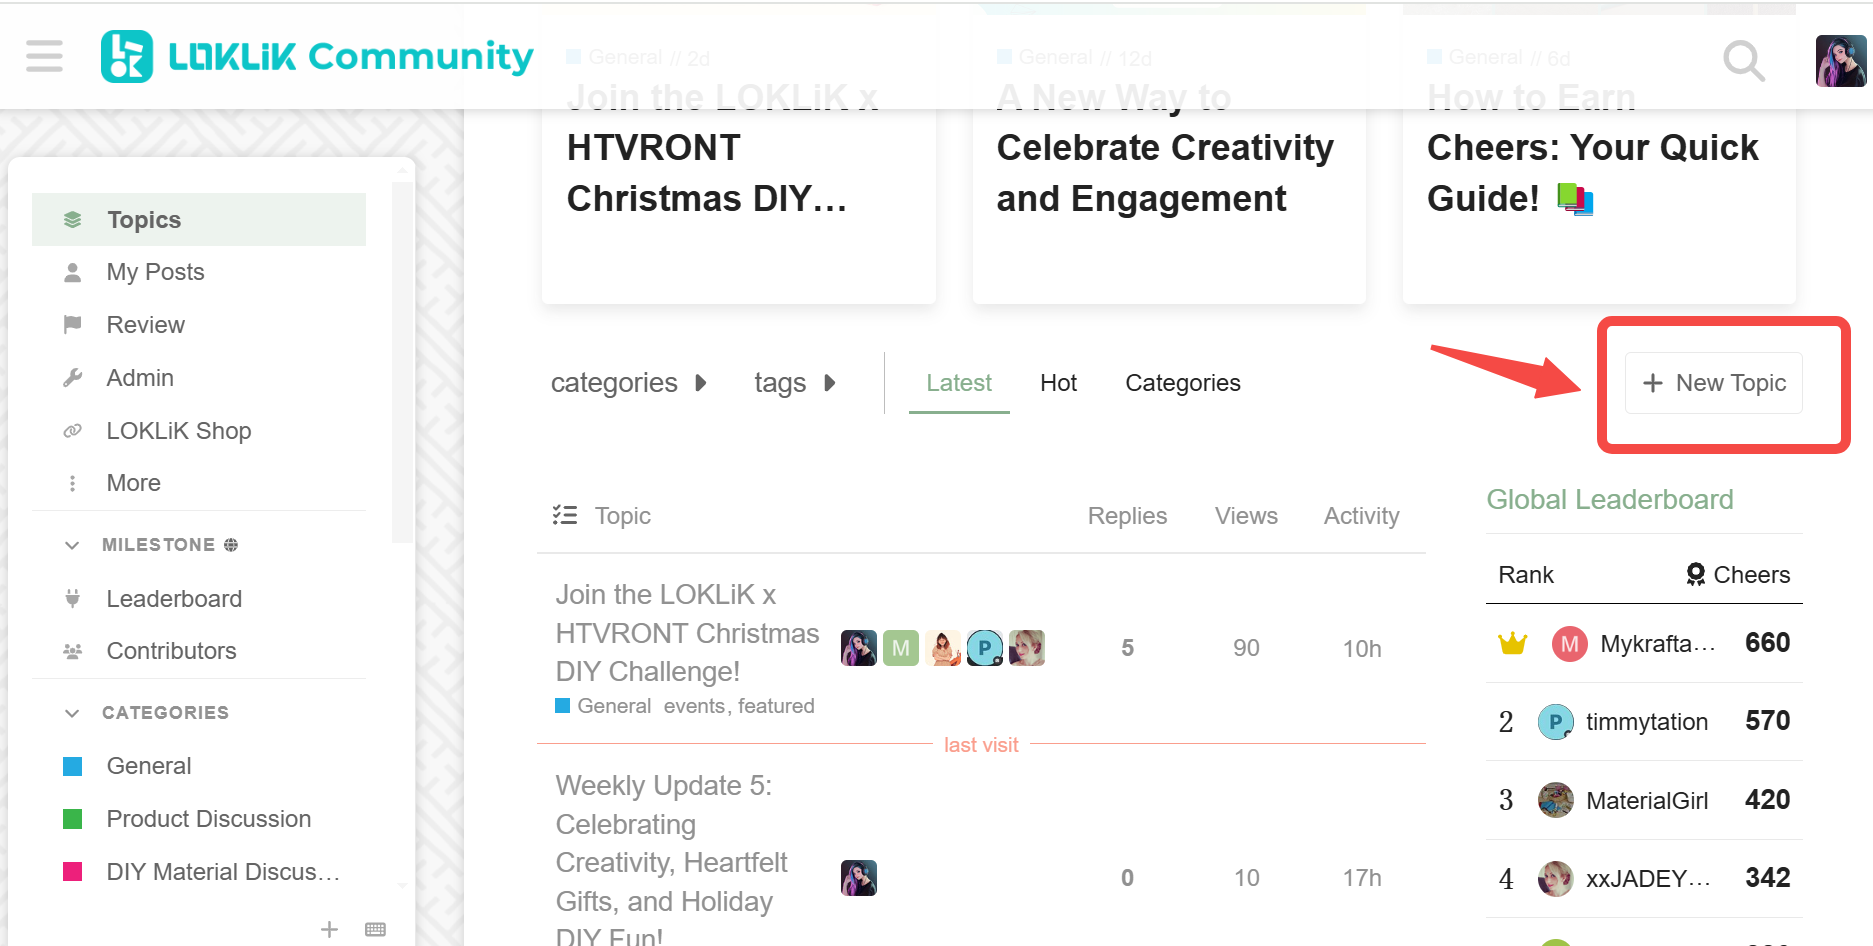Open My Posts in the sidebar

click(199, 272)
